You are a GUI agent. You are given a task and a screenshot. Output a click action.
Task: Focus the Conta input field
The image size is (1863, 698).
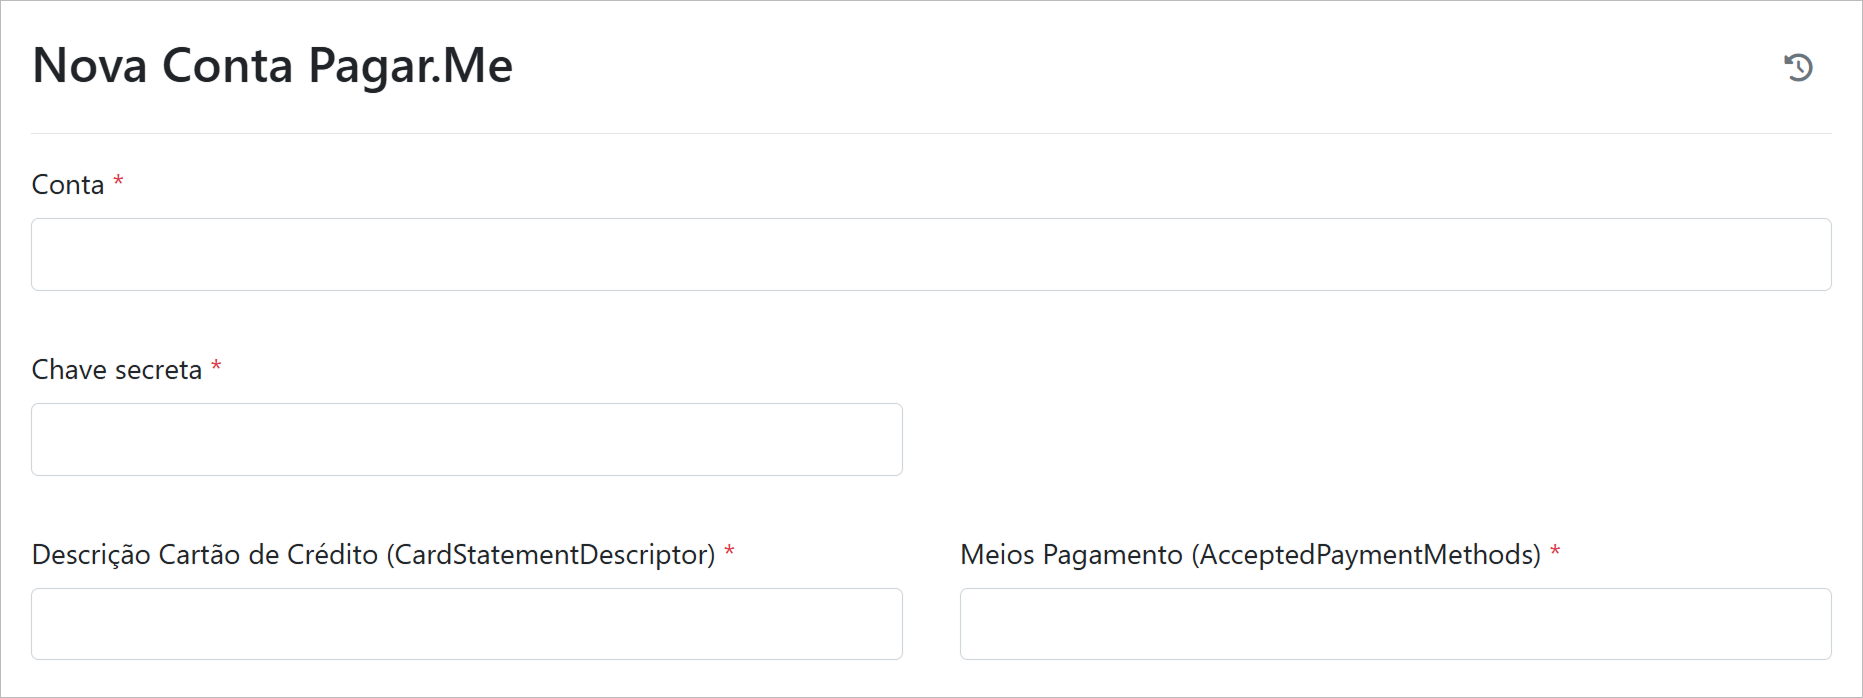930,255
